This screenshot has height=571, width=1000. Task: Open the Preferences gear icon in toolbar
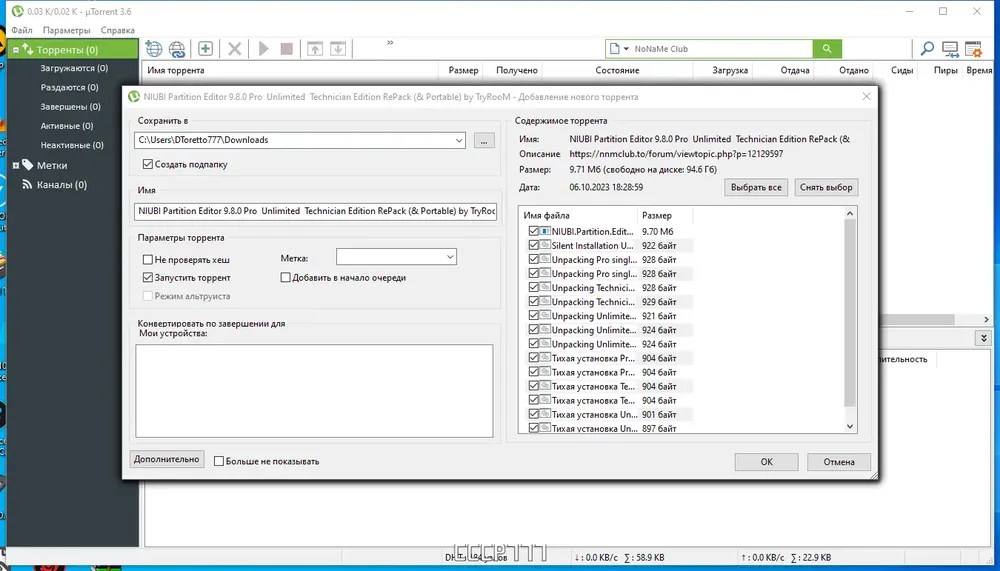[973, 48]
